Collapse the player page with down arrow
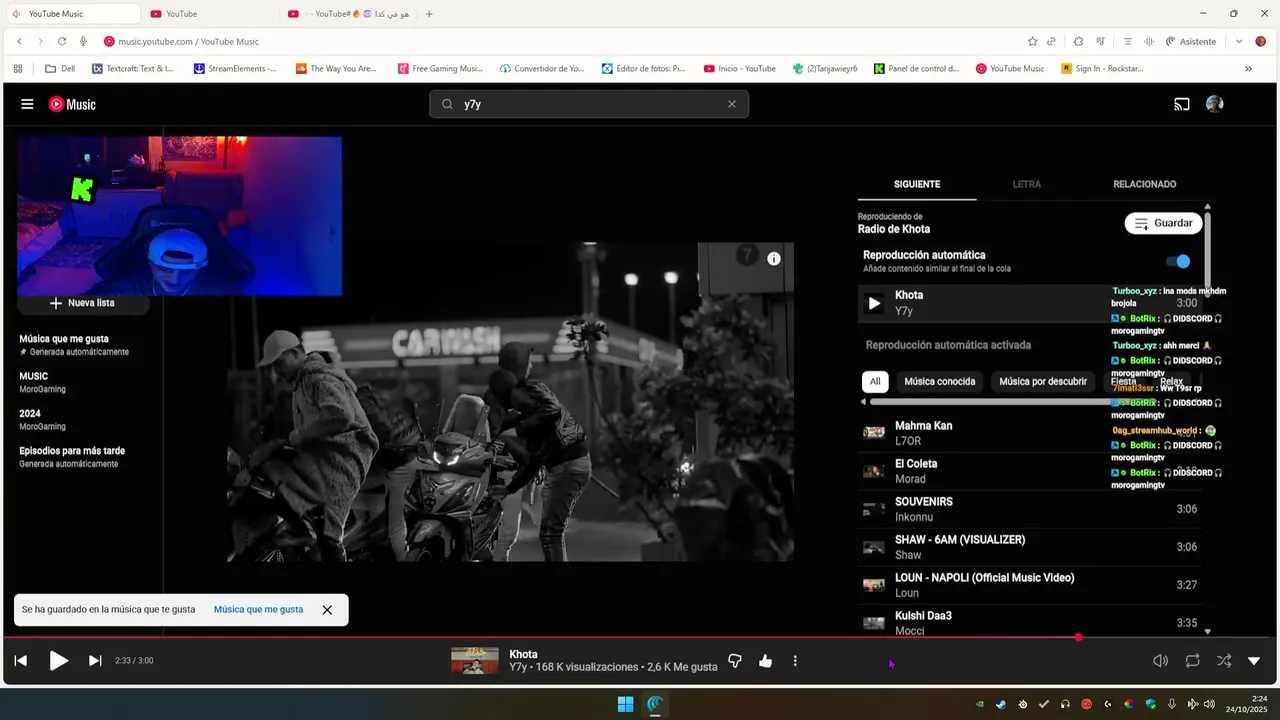 pyautogui.click(x=1254, y=661)
